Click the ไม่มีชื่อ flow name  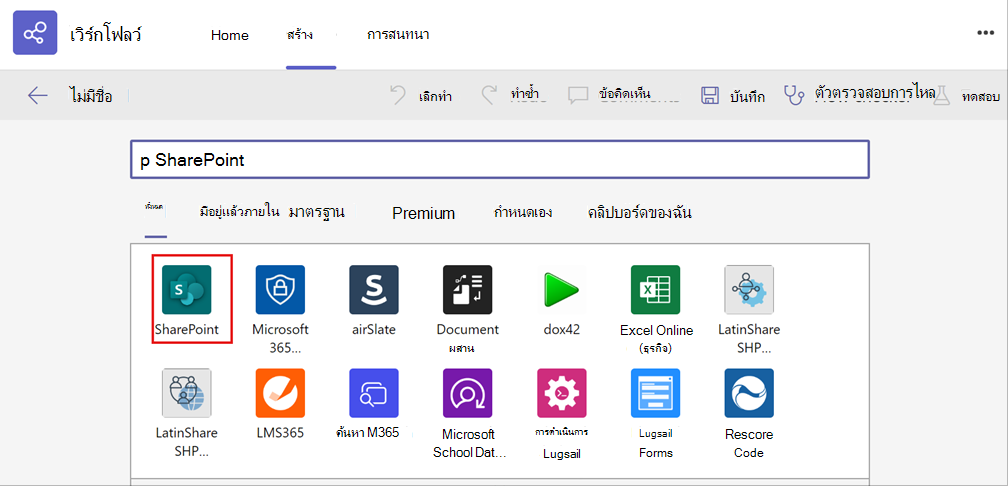click(x=89, y=96)
